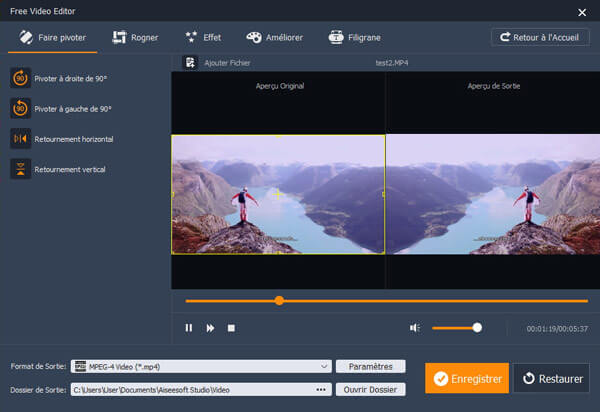The image size is (600, 412).
Task: Select the vertical flip icon
Action: [20, 169]
